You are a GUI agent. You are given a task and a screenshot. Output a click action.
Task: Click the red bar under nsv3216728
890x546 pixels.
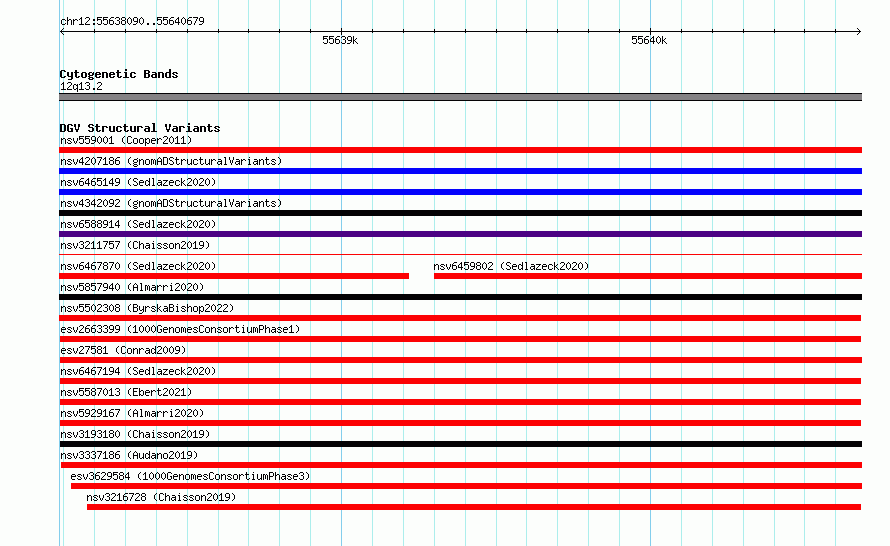(x=474, y=507)
